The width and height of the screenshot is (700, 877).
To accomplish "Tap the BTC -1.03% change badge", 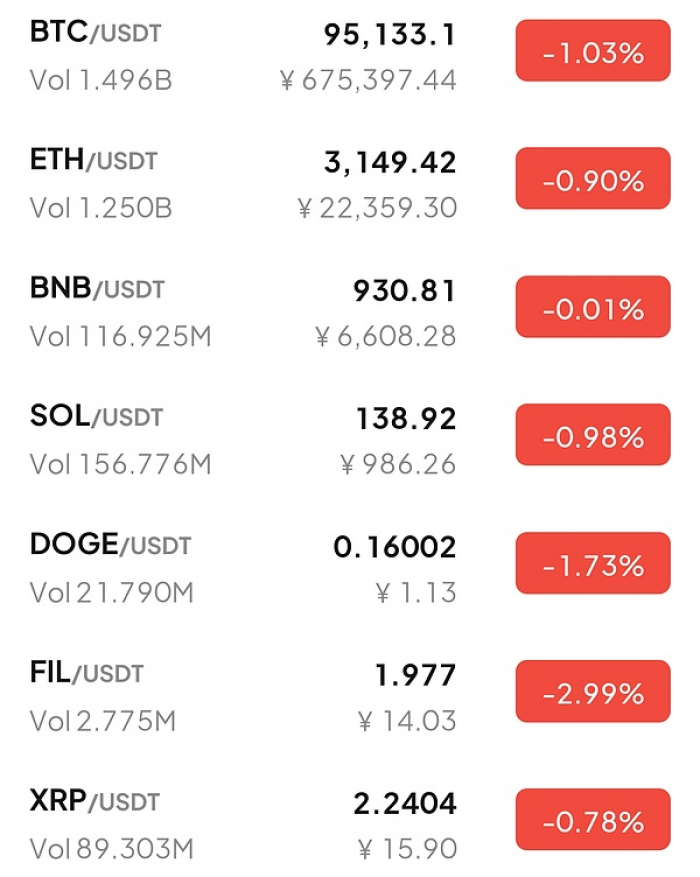I will (593, 53).
